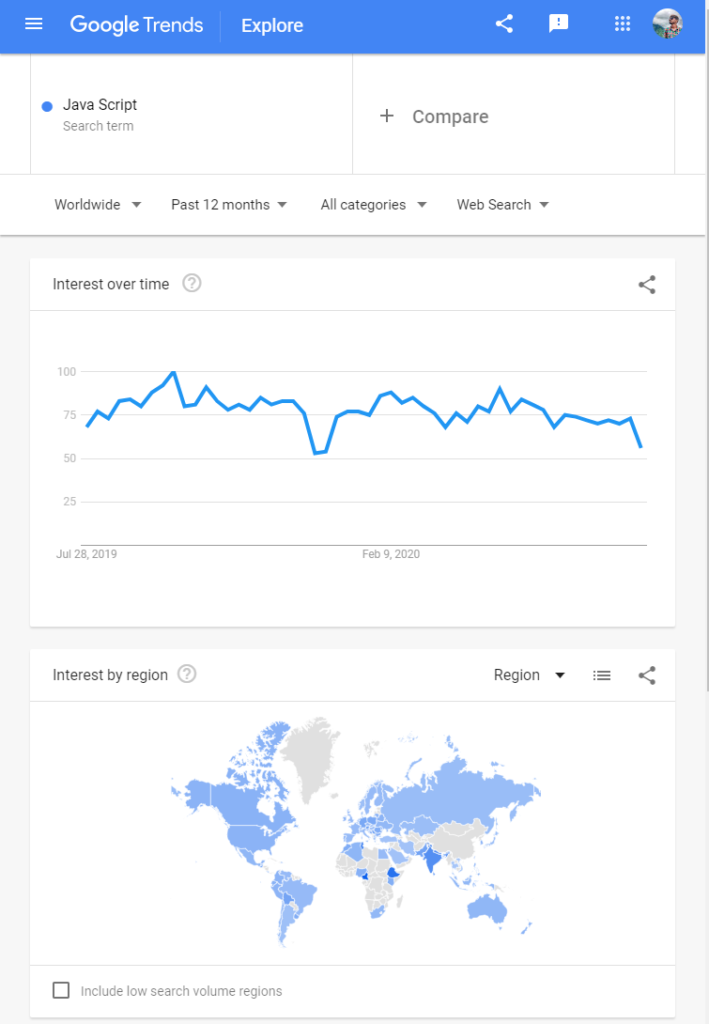
Task: Expand the All categories dropdown
Action: [x=373, y=205]
